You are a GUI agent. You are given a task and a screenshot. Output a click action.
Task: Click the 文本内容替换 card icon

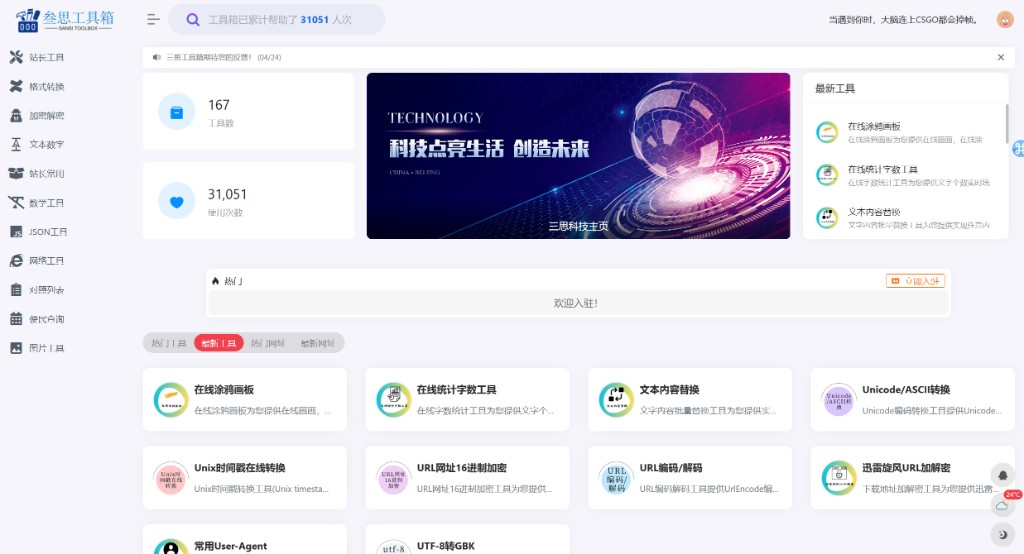[x=616, y=400]
